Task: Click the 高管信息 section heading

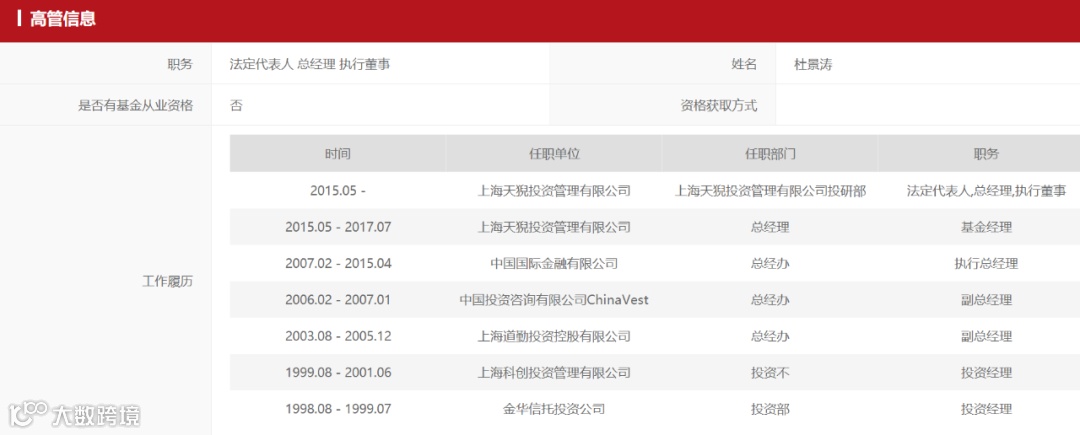Action: [x=62, y=19]
